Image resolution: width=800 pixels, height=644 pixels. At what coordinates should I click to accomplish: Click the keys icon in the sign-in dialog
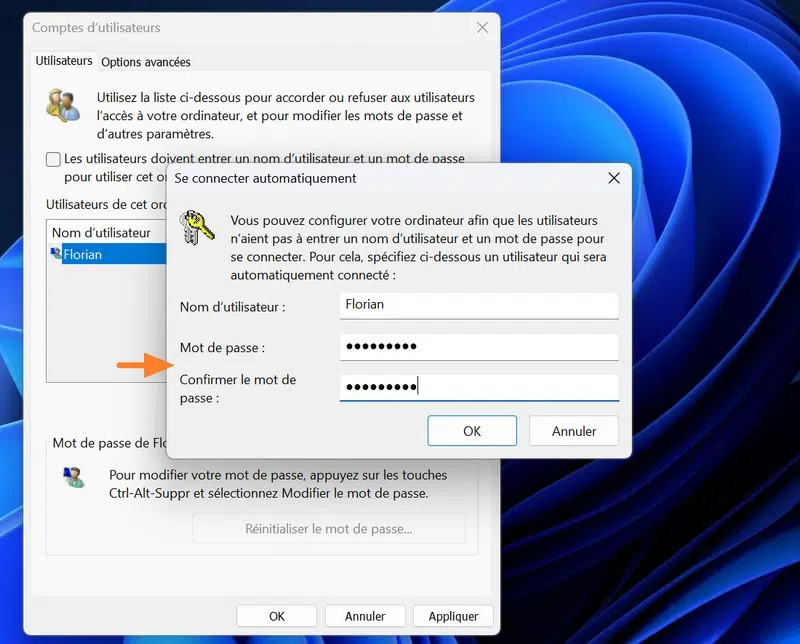[196, 228]
